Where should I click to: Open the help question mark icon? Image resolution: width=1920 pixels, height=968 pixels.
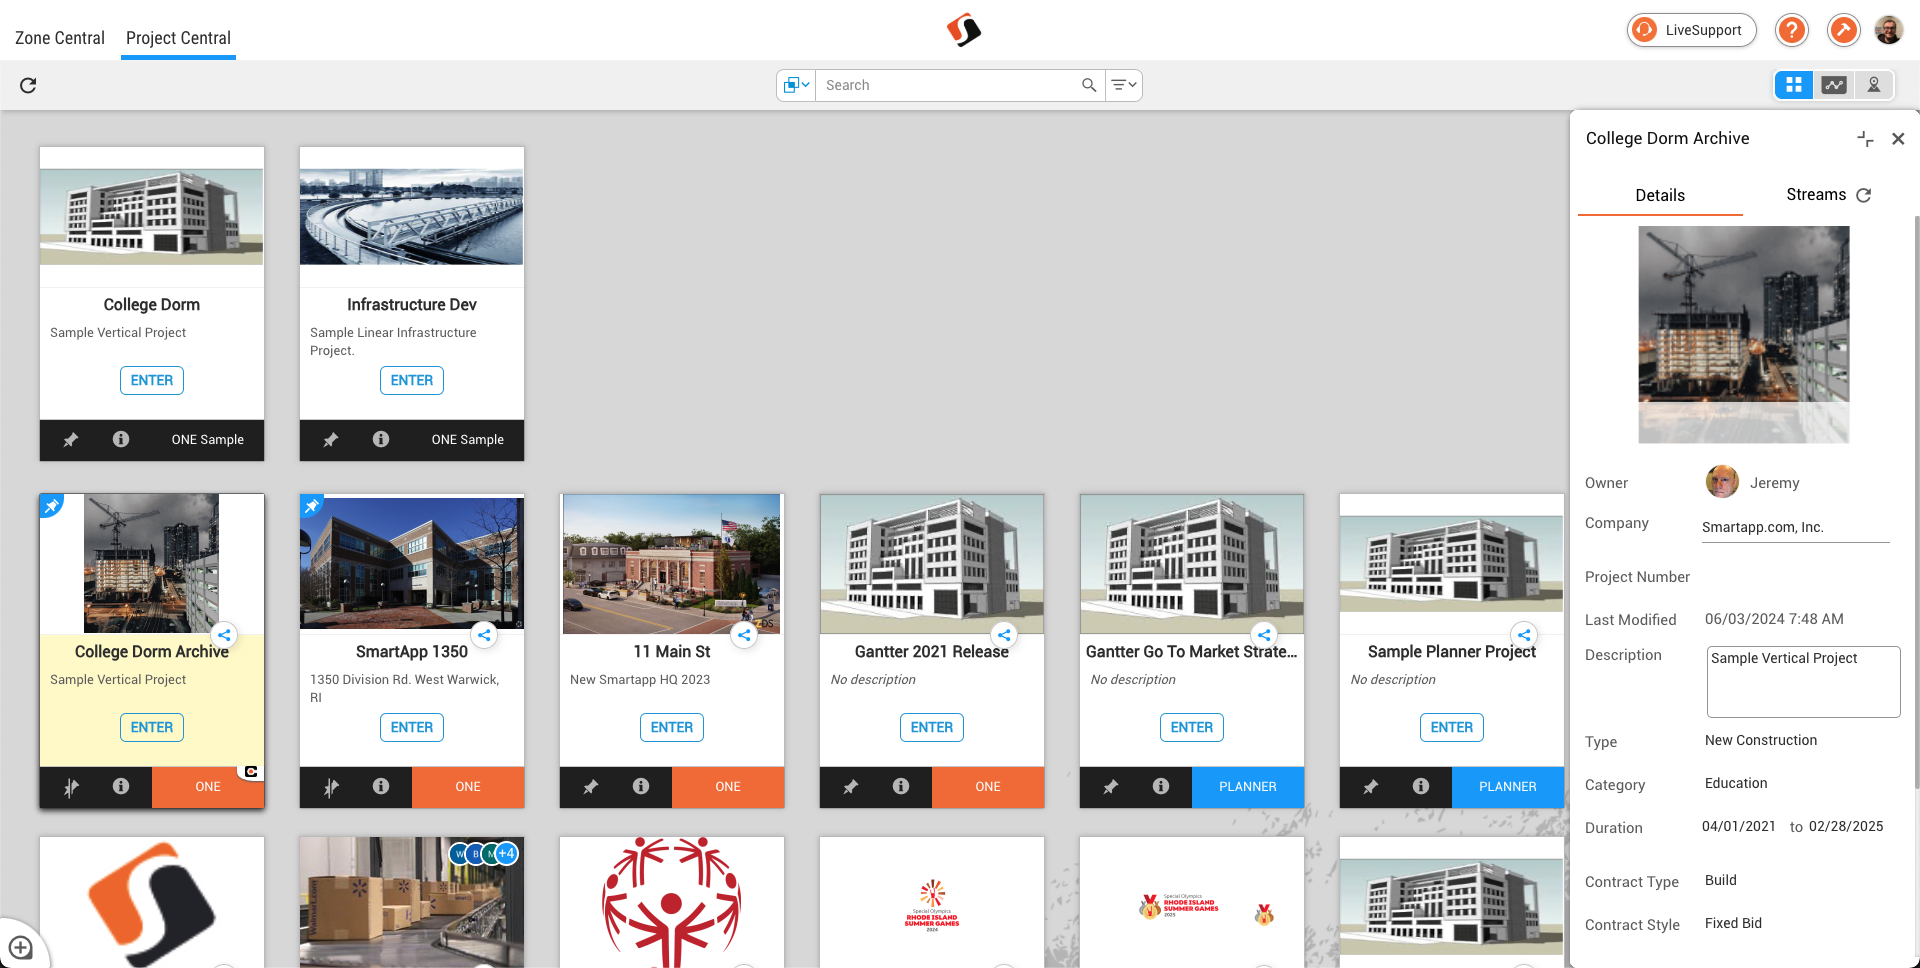click(1792, 30)
